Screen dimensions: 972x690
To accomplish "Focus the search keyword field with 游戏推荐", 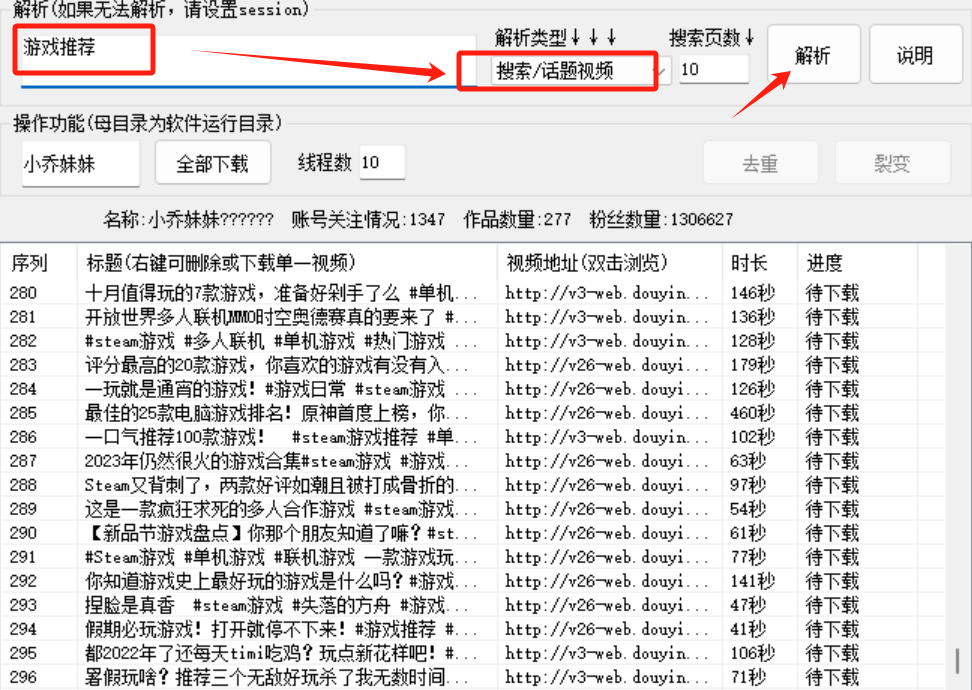I will (x=248, y=61).
